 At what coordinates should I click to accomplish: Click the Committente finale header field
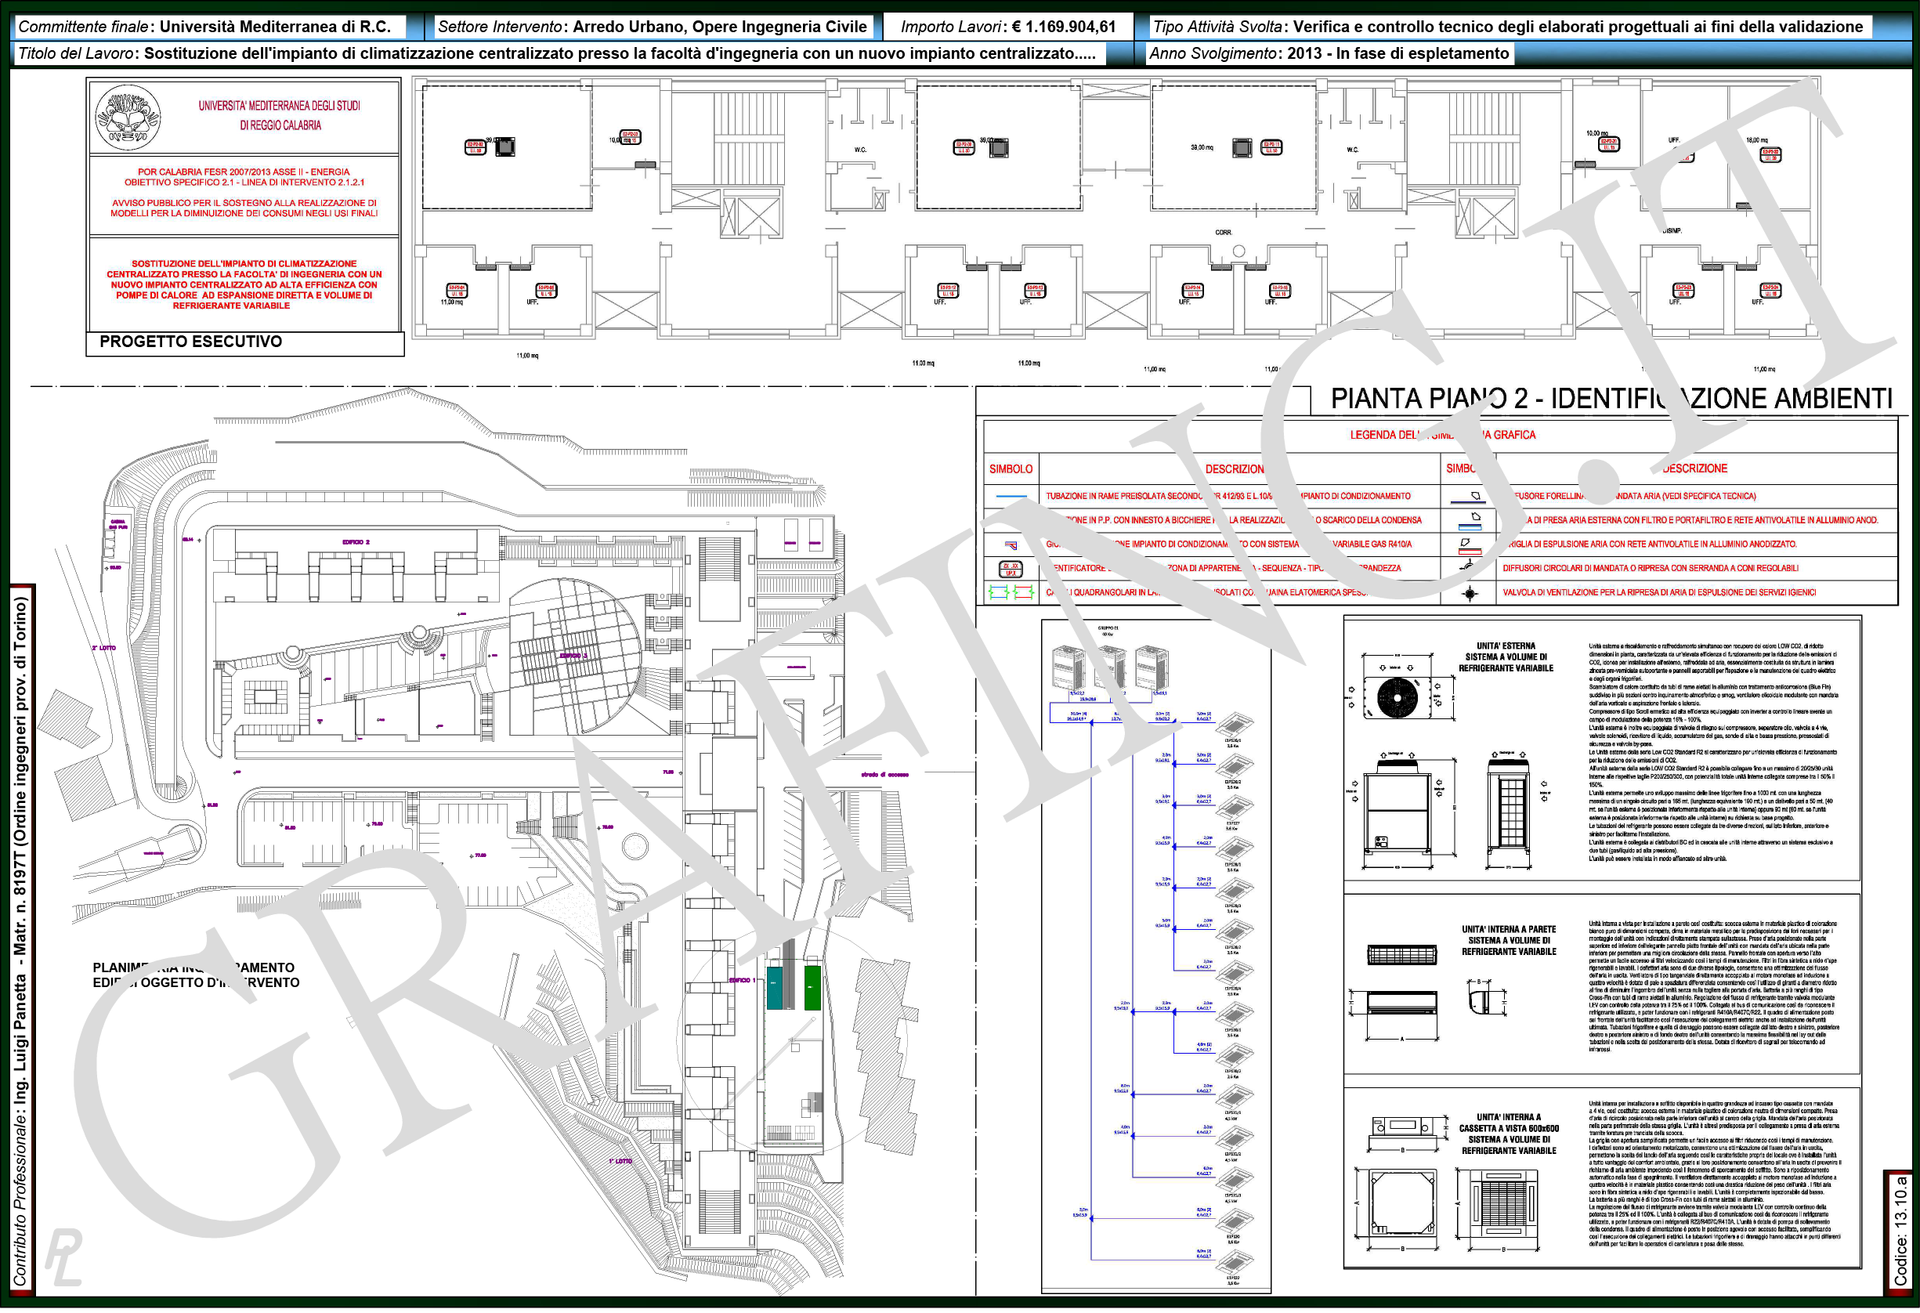pyautogui.click(x=205, y=27)
